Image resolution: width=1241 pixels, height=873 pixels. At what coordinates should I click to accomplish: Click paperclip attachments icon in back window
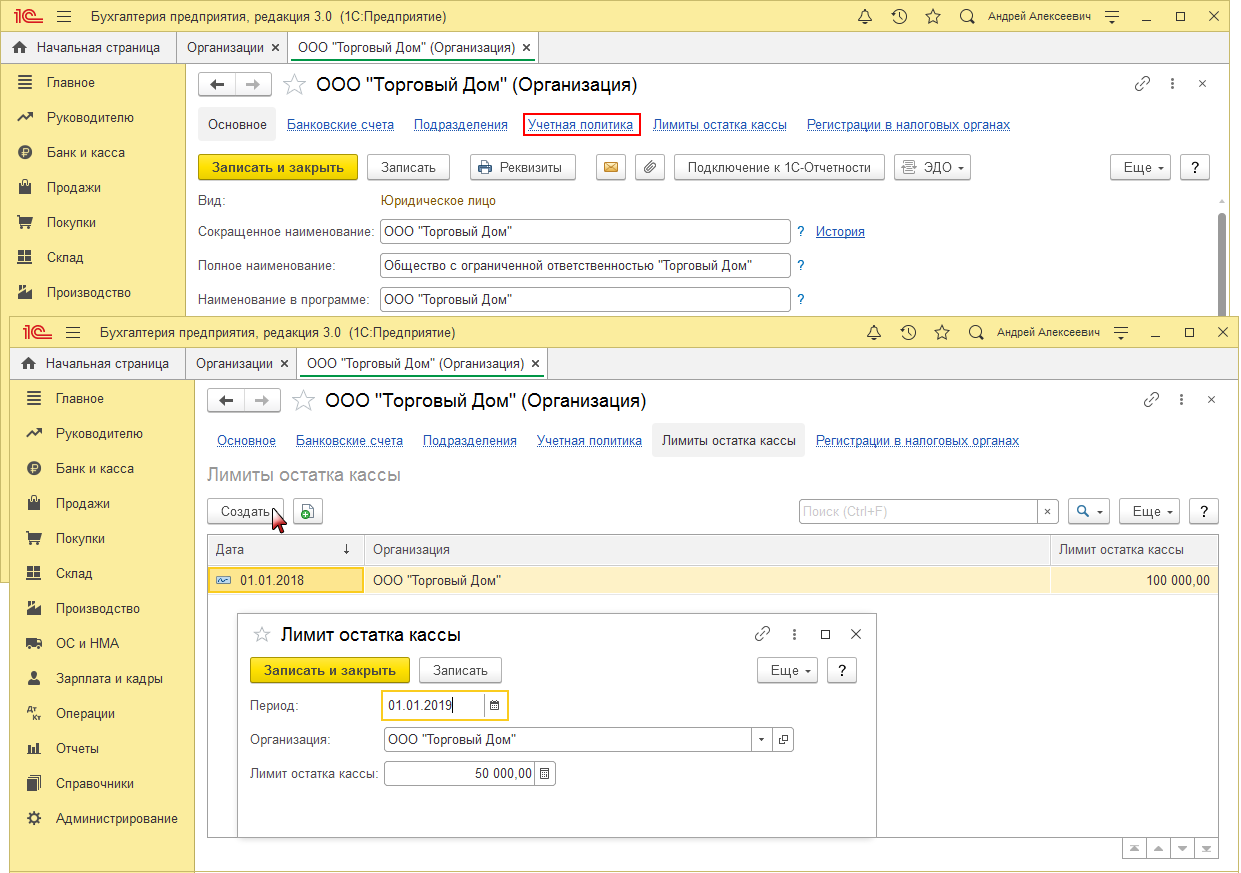tap(650, 167)
